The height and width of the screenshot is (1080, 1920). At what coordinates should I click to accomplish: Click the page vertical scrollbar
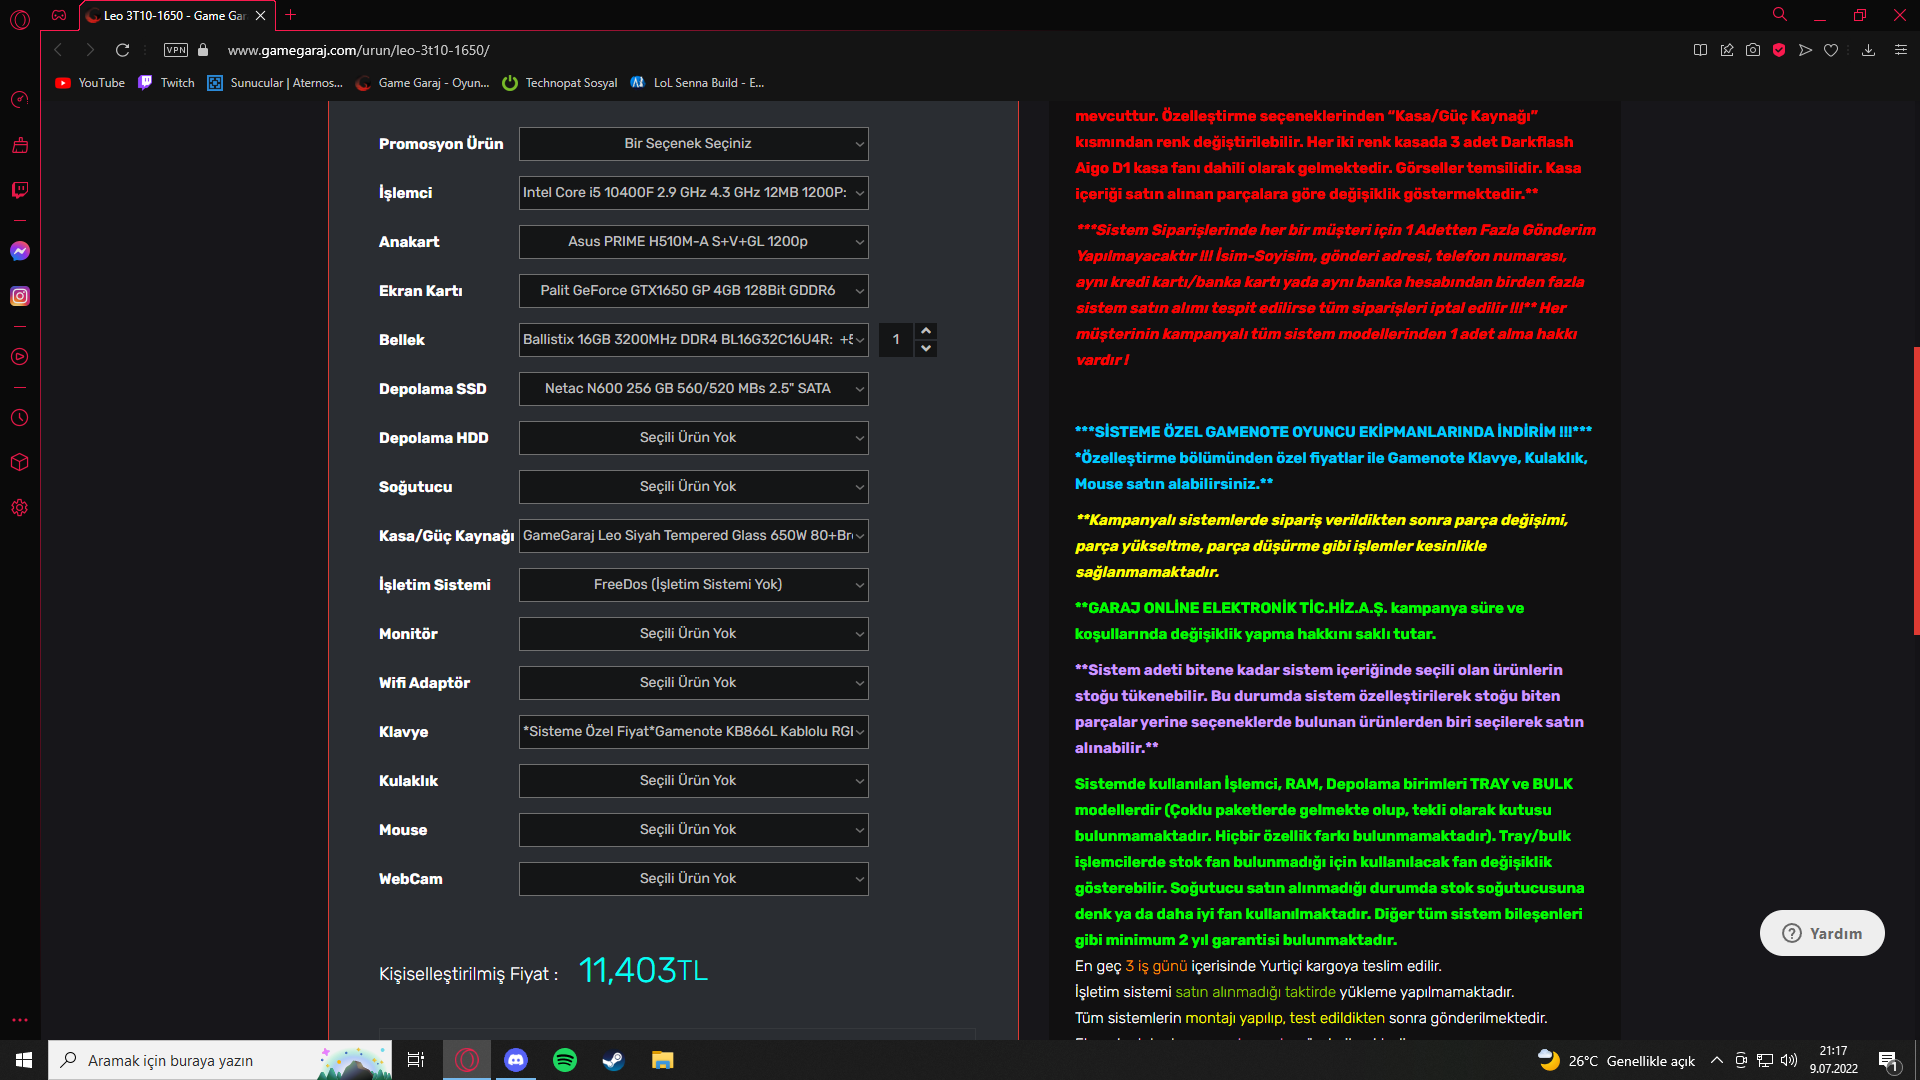(1915, 490)
